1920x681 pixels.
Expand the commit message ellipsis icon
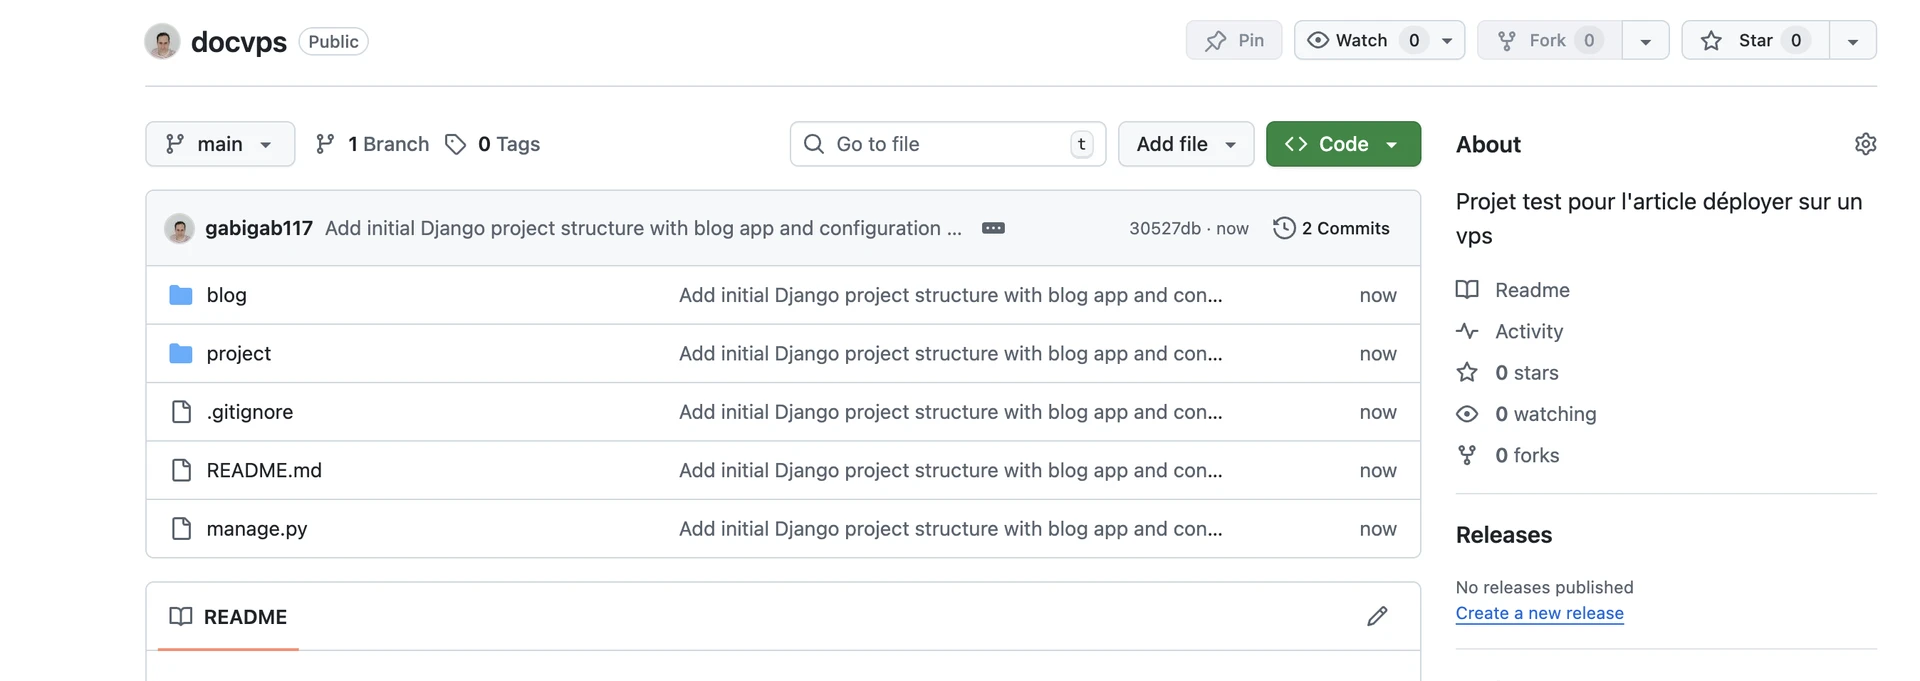pyautogui.click(x=993, y=228)
